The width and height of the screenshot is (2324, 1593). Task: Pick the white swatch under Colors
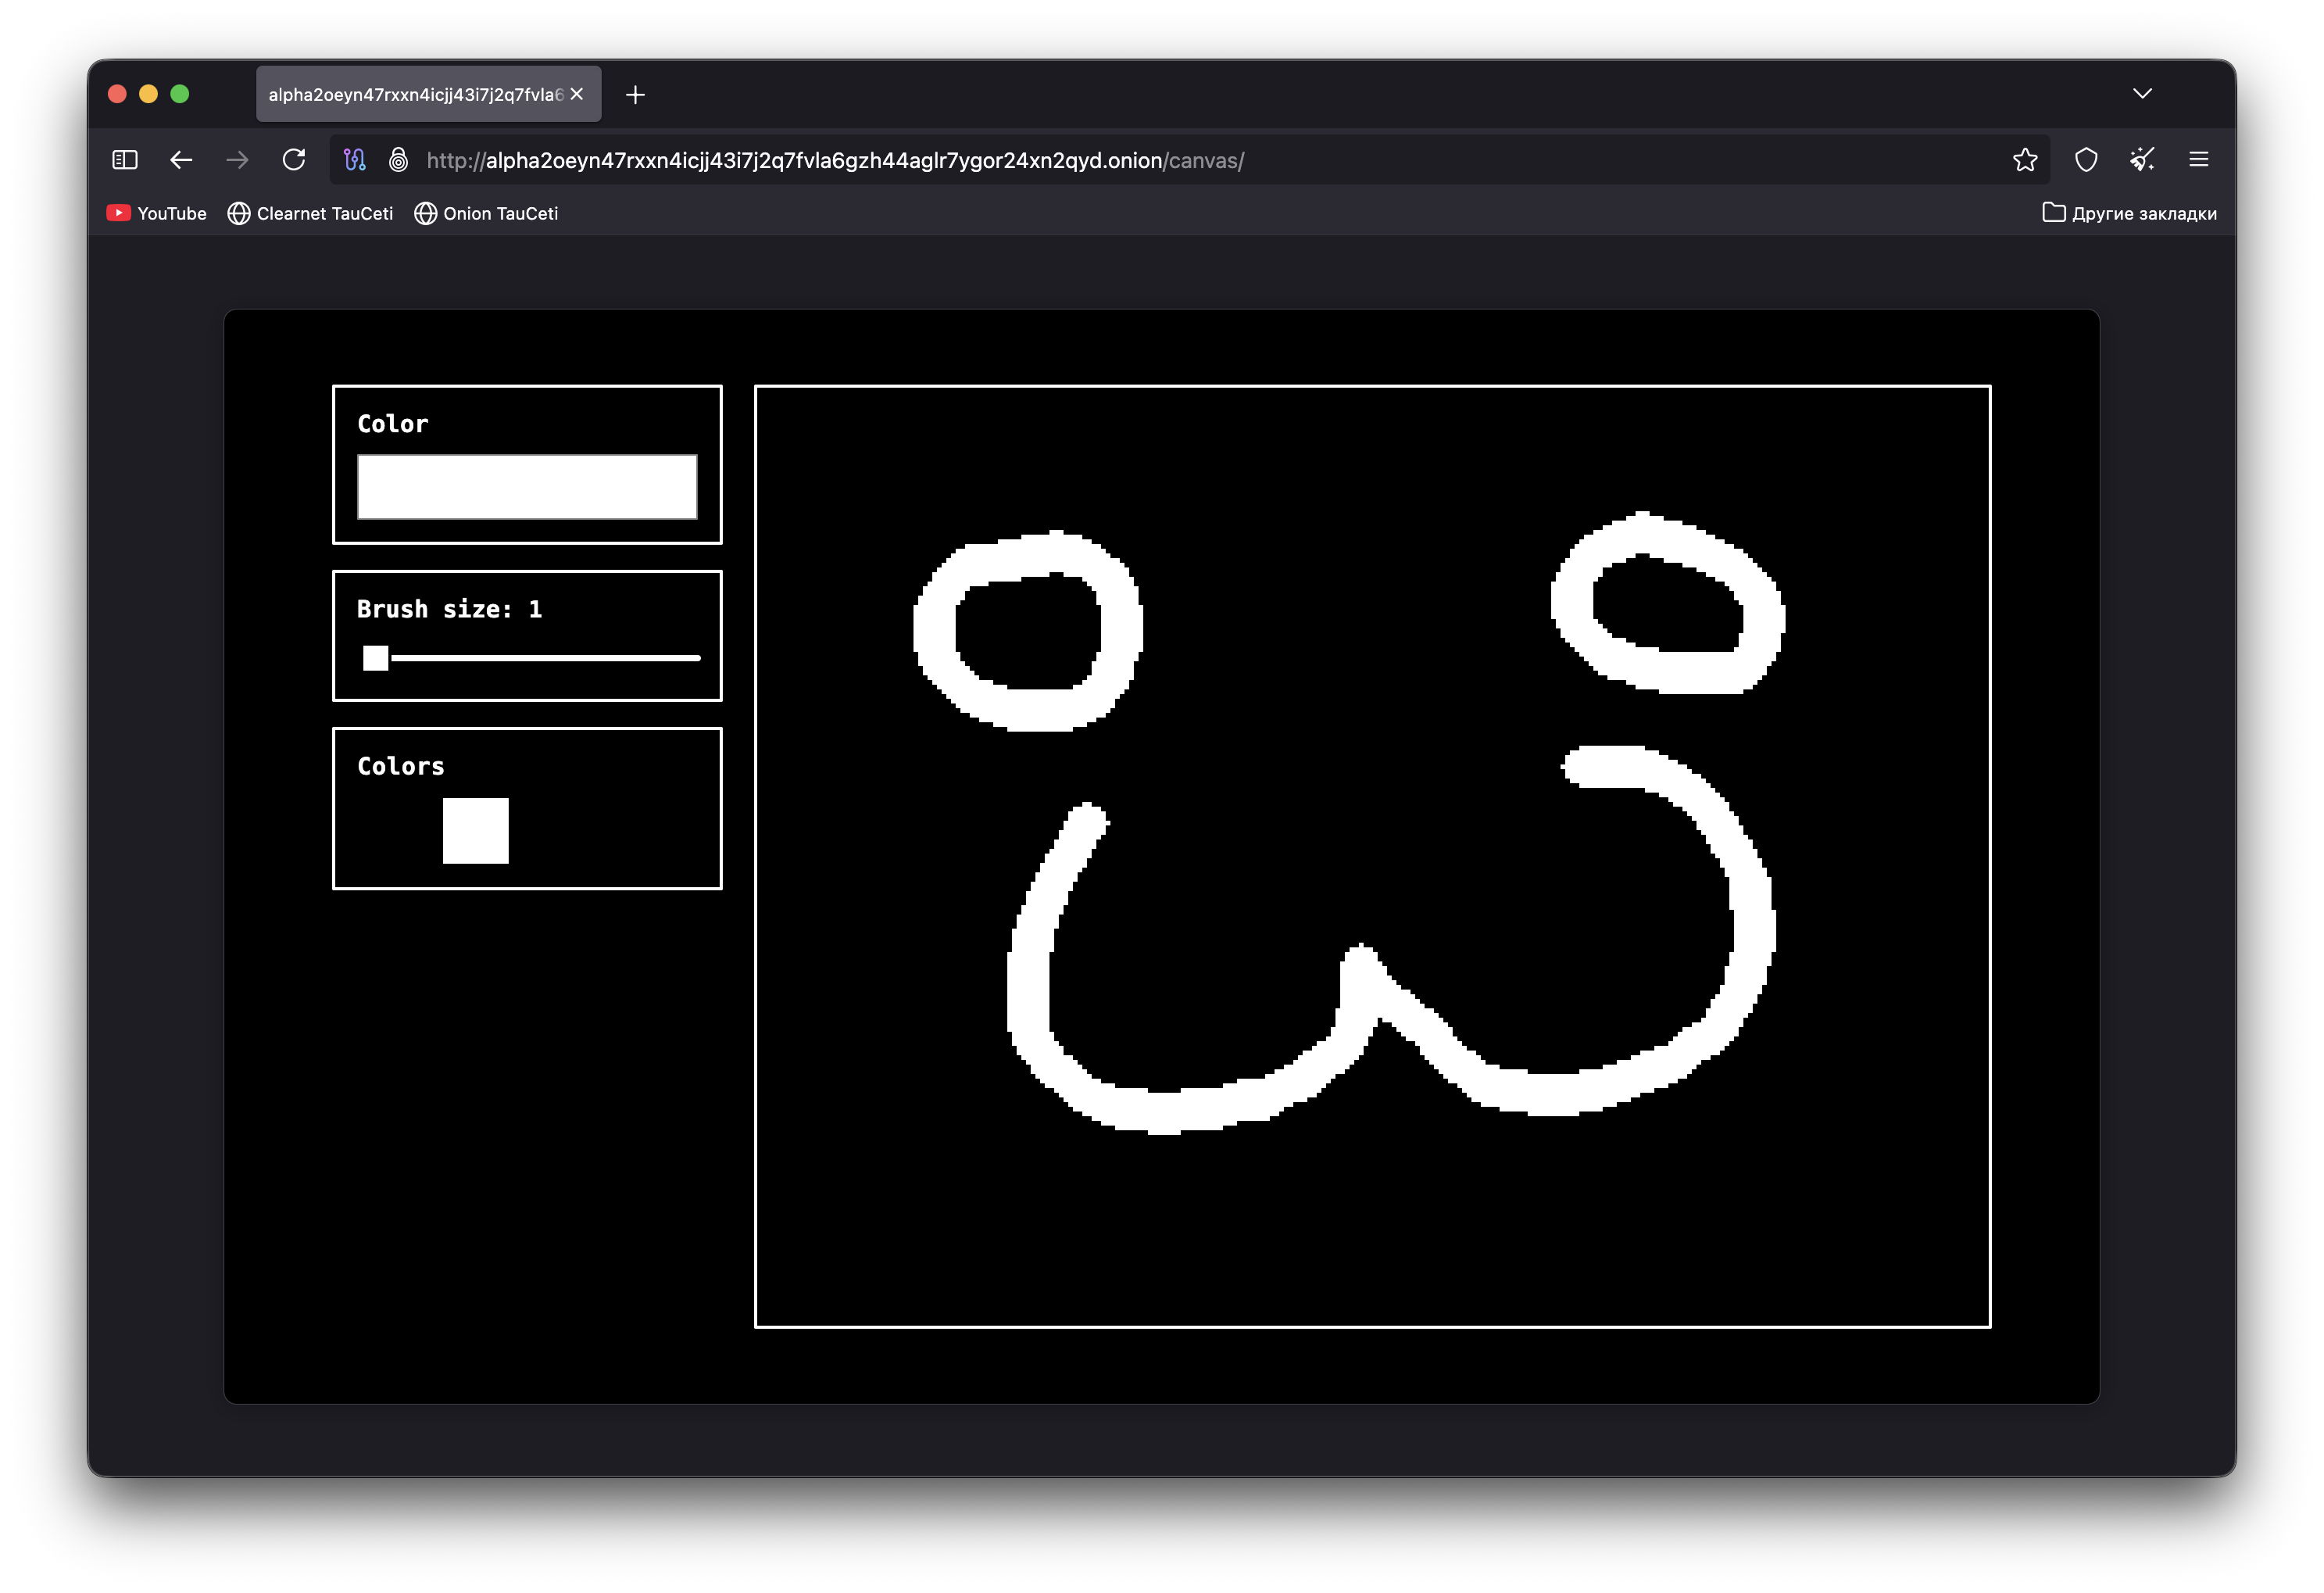pyautogui.click(x=476, y=831)
